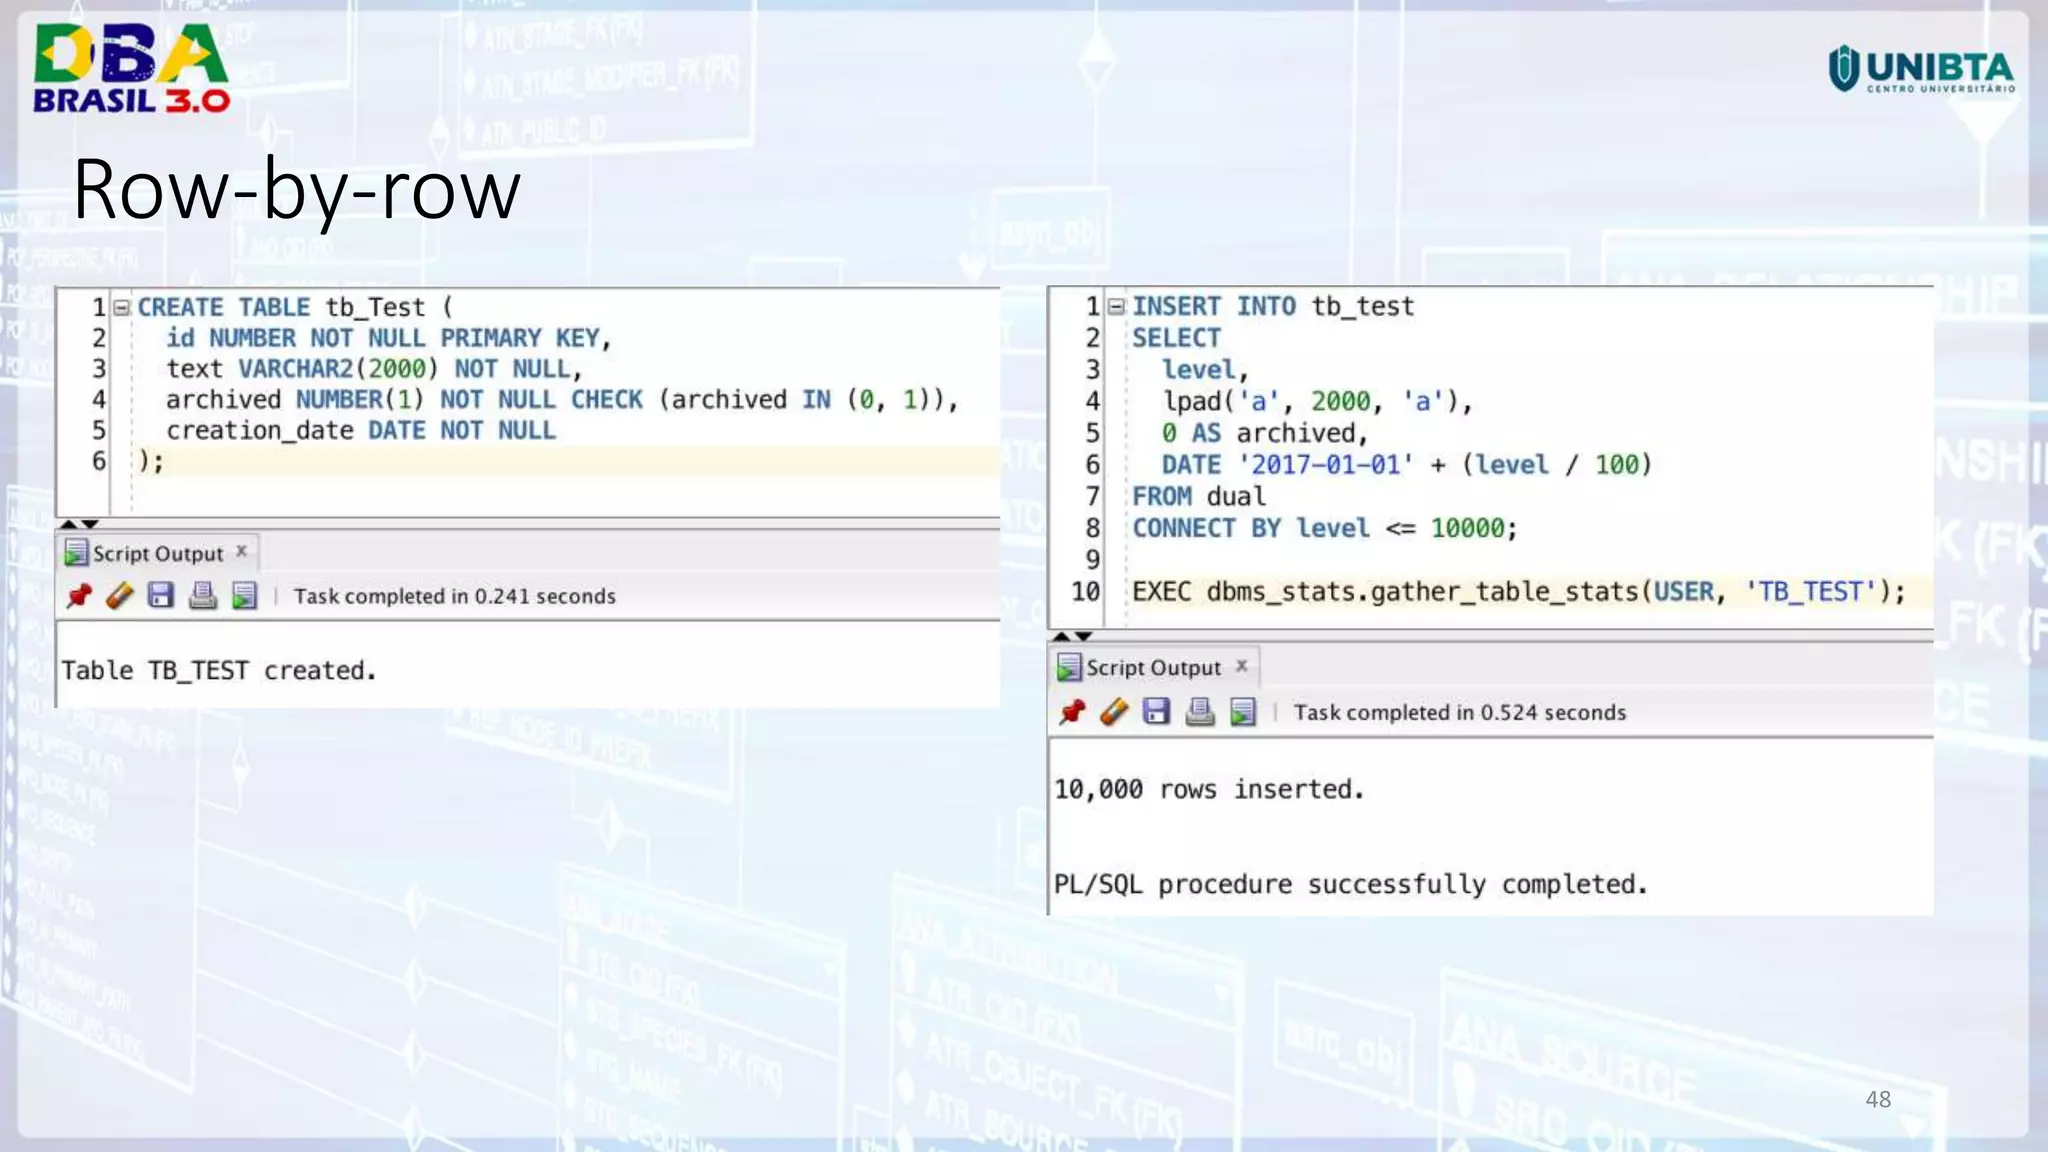Save the right script output to file
Screen dimensions: 2048x1152
(x=1157, y=712)
